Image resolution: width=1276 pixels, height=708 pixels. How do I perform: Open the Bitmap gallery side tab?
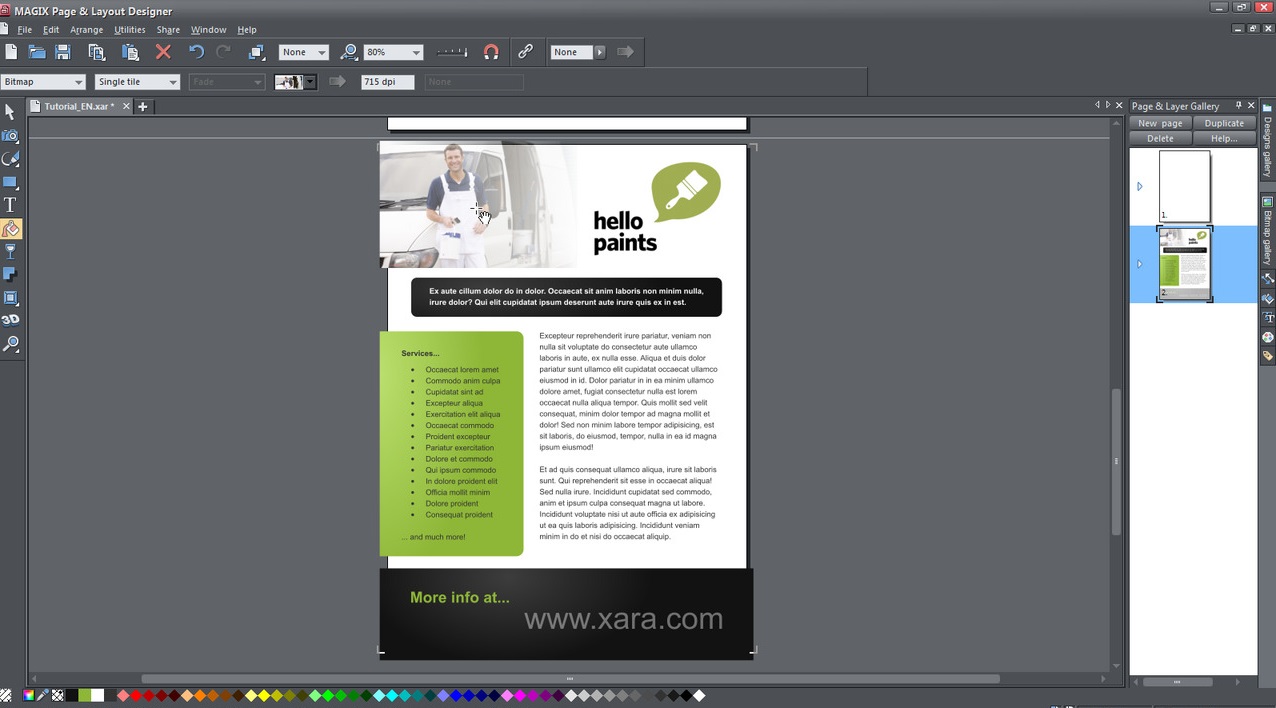pos(1267,232)
